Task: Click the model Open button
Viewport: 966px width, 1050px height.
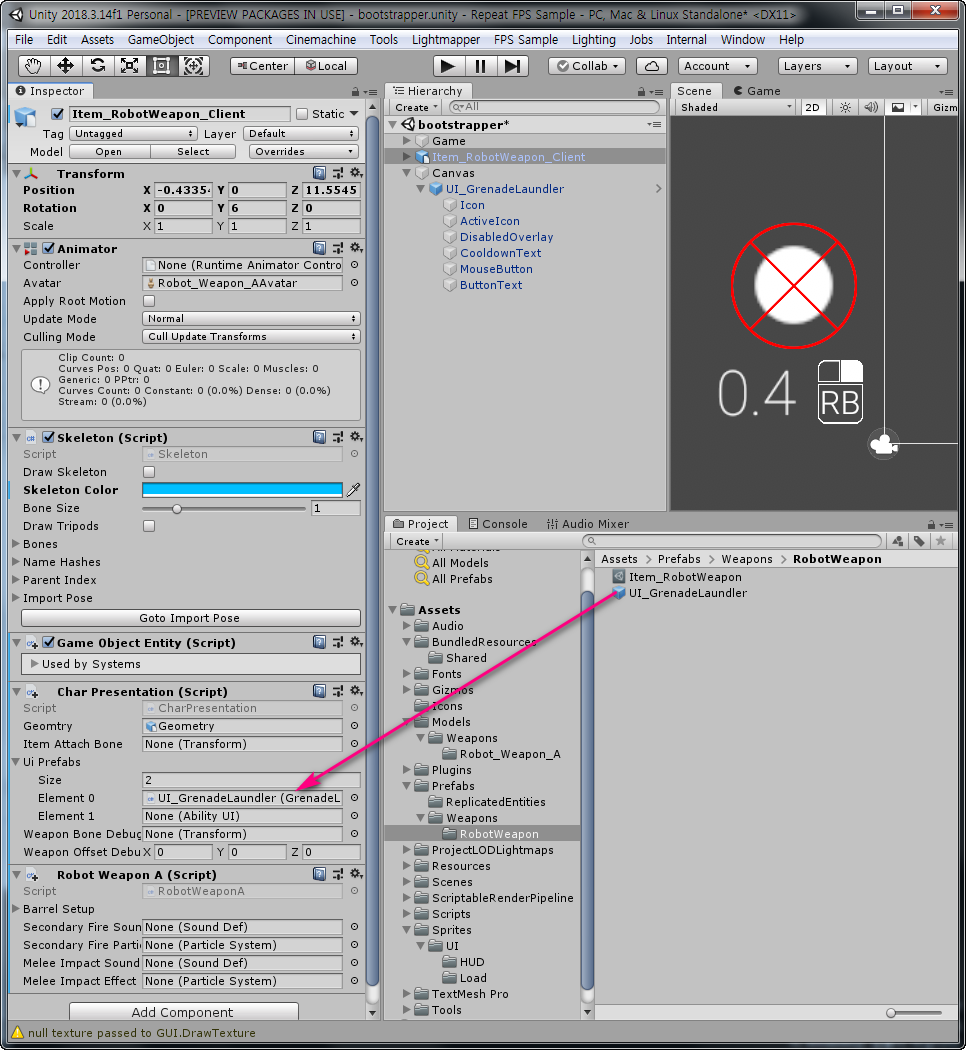Action: [108, 152]
